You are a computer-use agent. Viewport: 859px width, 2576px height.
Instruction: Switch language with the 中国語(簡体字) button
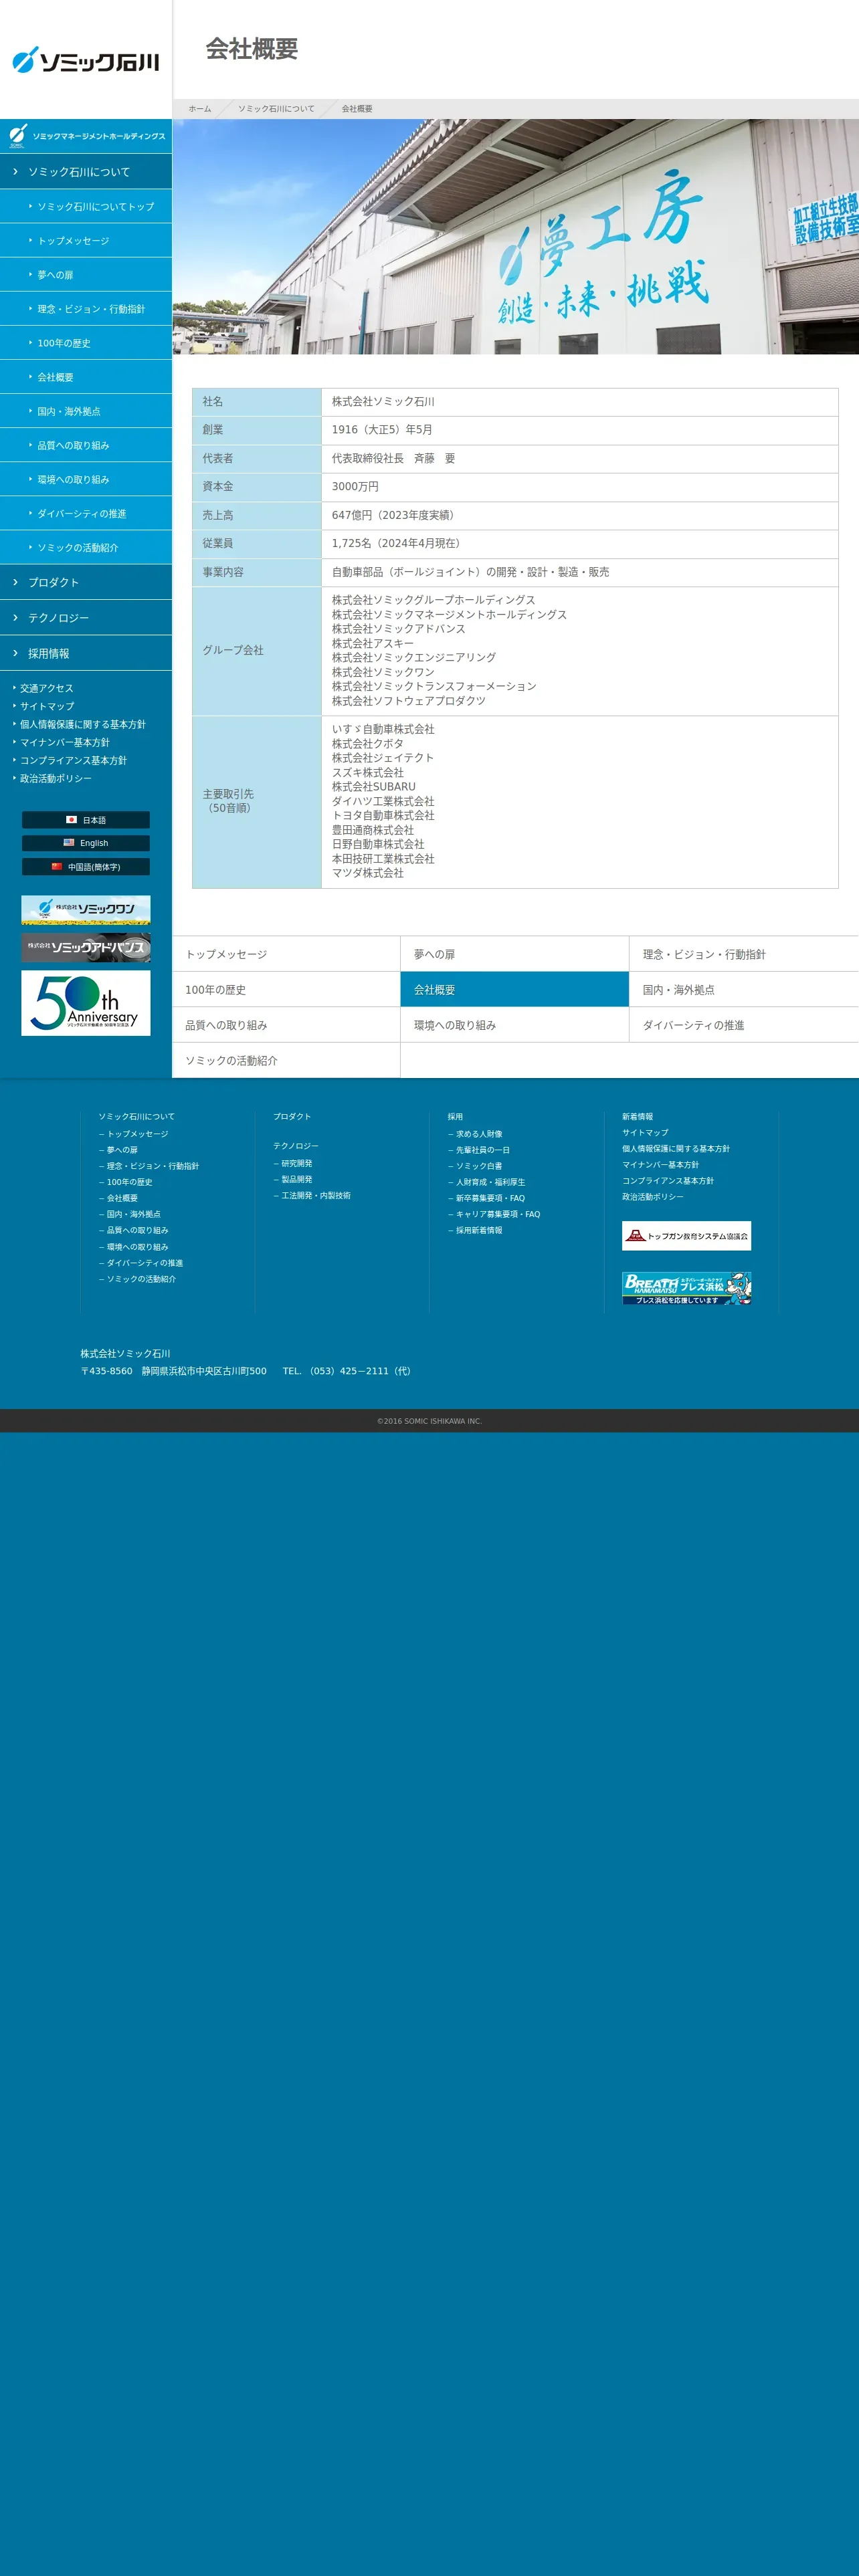[86, 867]
